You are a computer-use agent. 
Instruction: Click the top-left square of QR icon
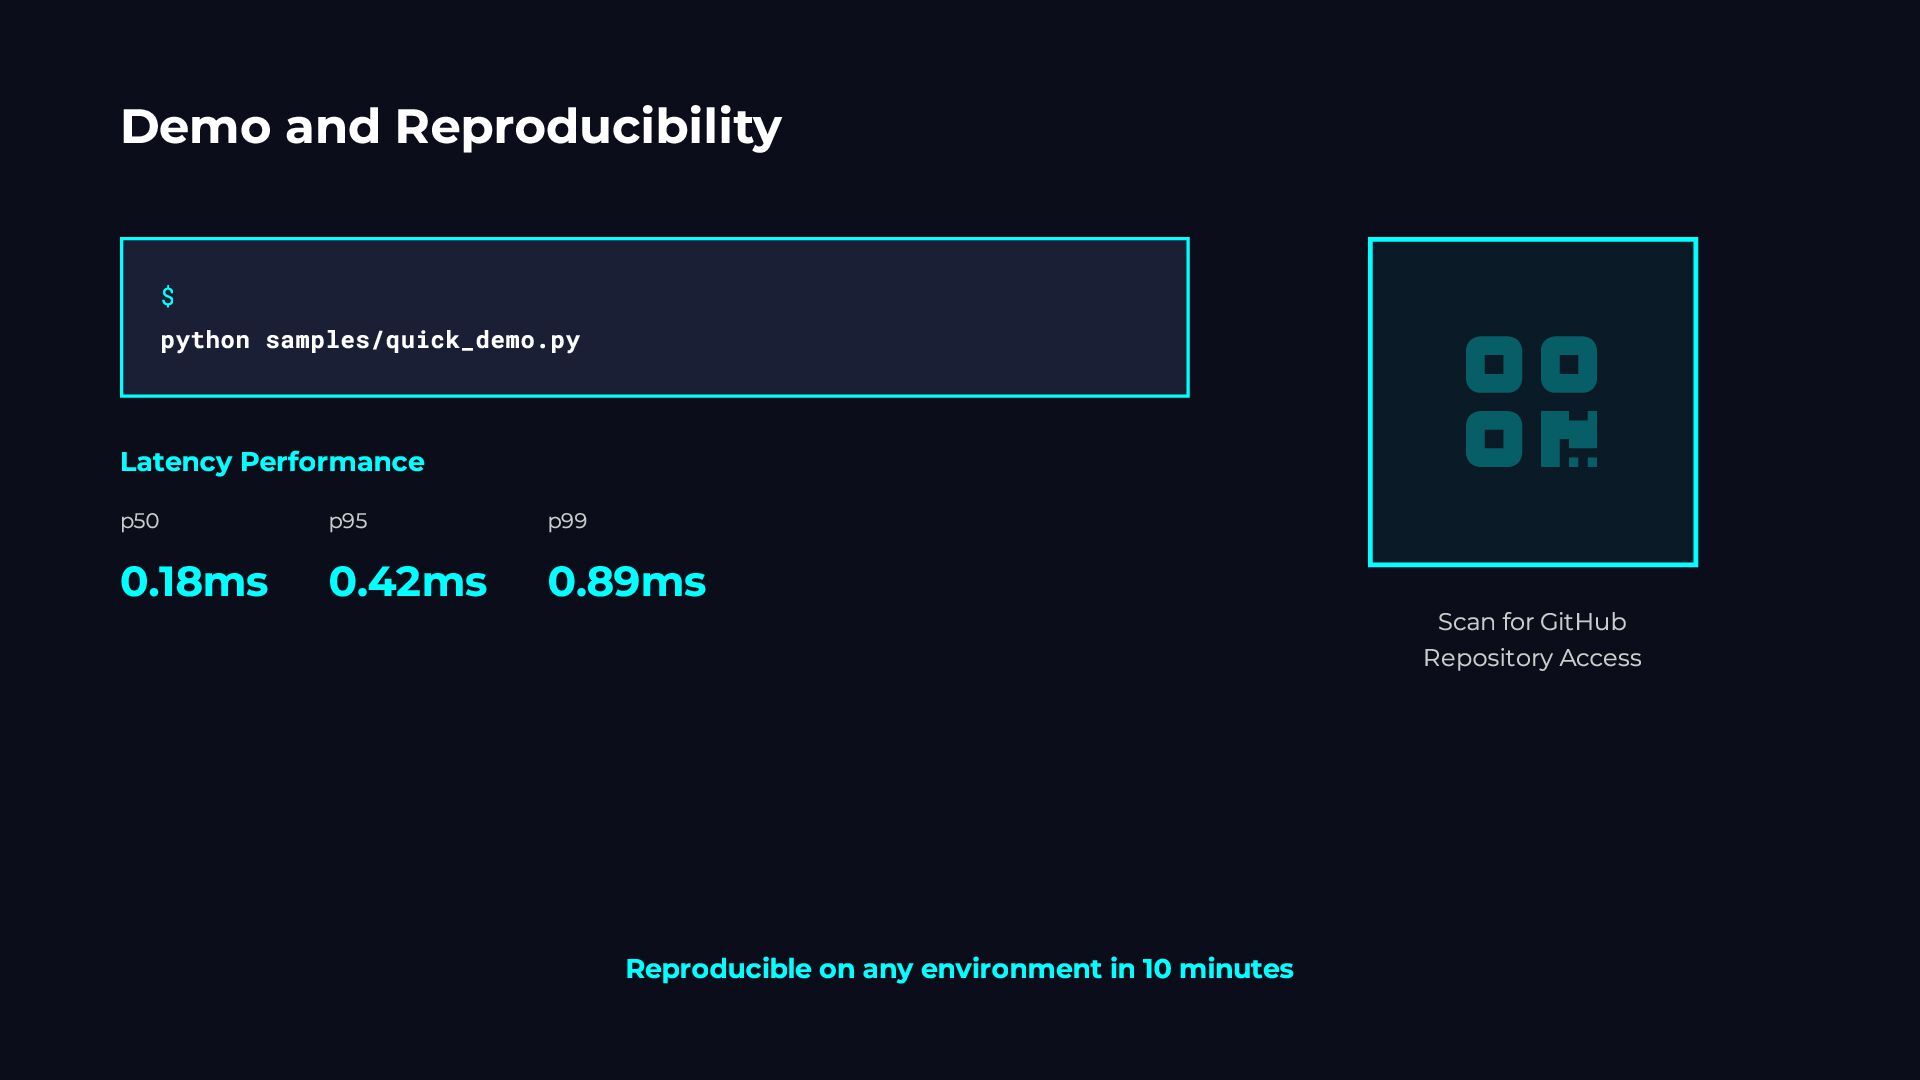(x=1494, y=364)
